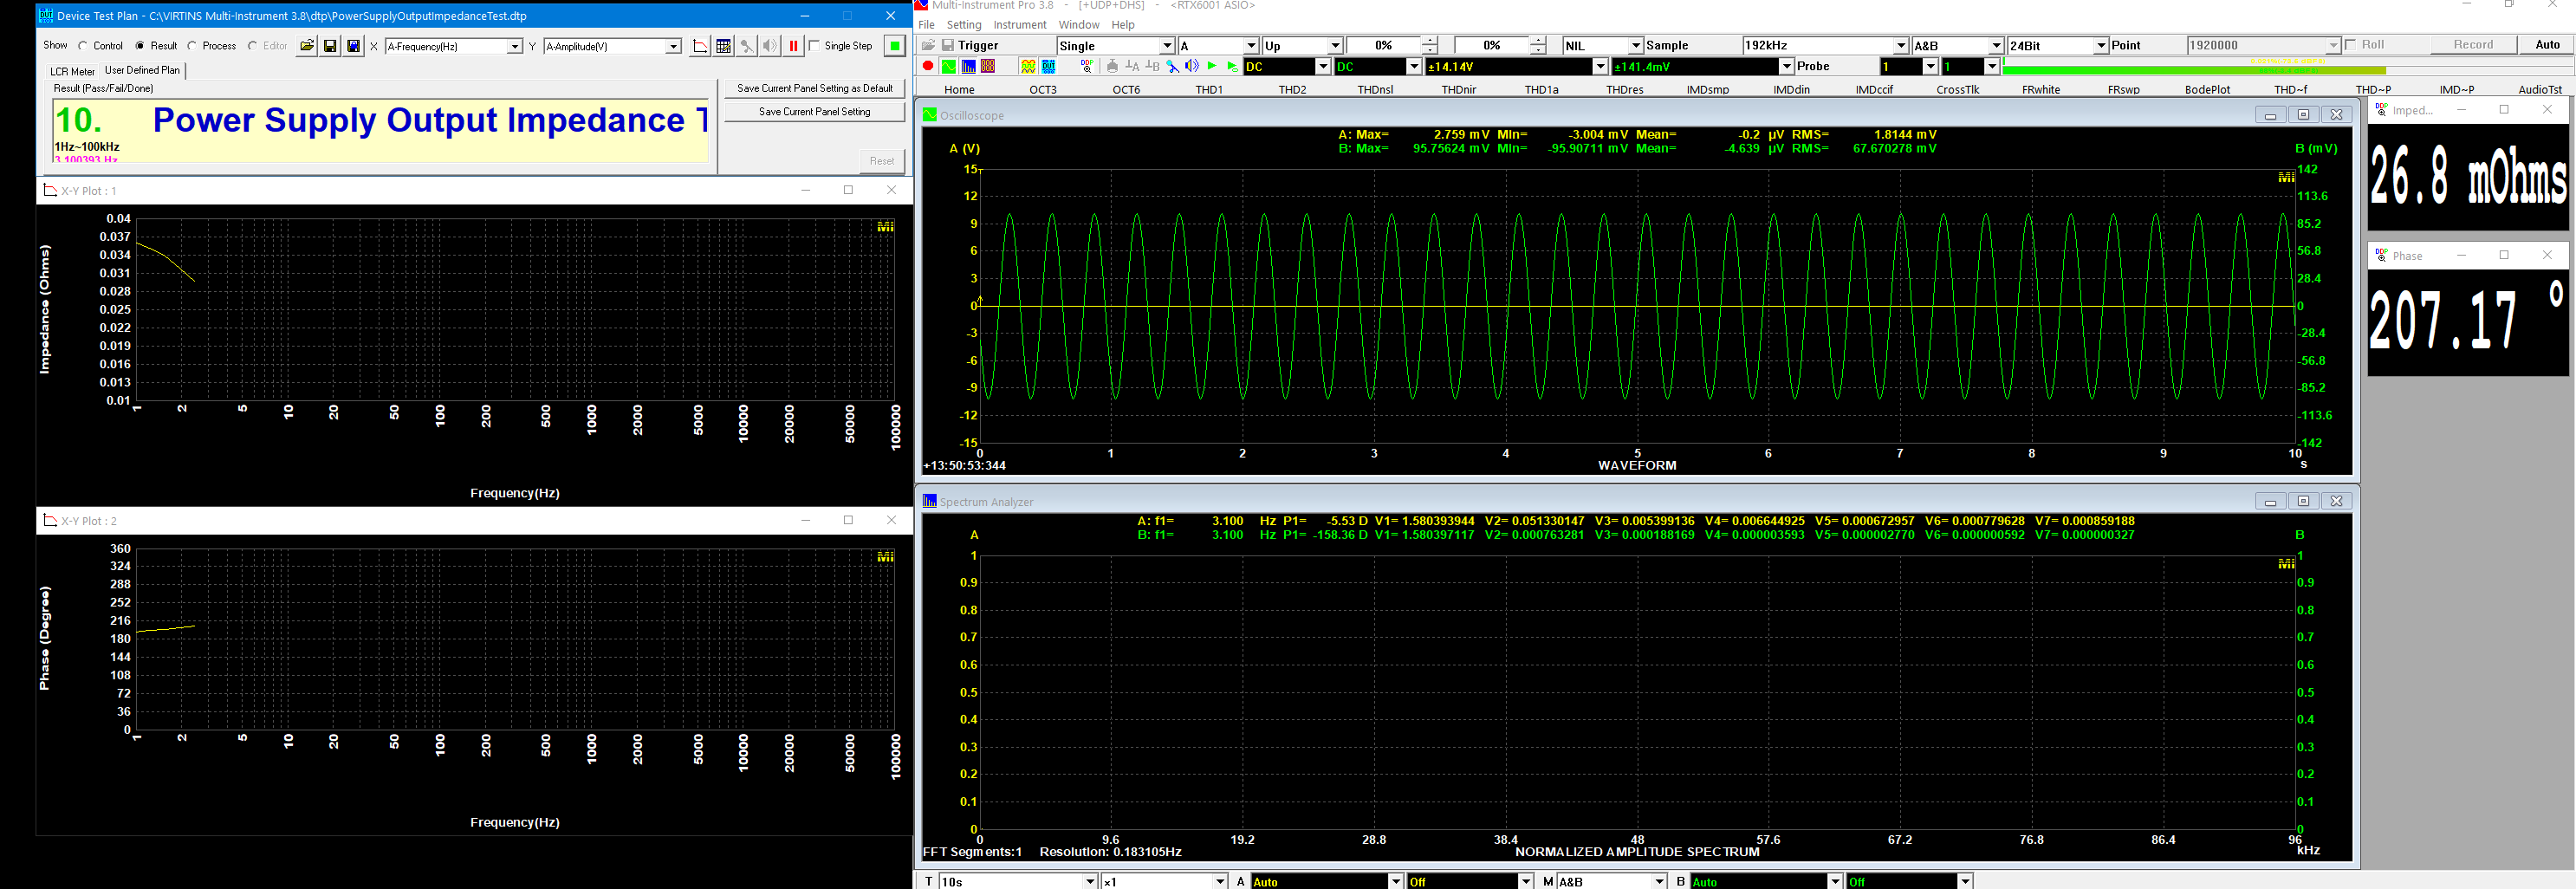Image resolution: width=2576 pixels, height=889 pixels.
Task: Open the Multimeter 888 icon
Action: click(x=988, y=66)
